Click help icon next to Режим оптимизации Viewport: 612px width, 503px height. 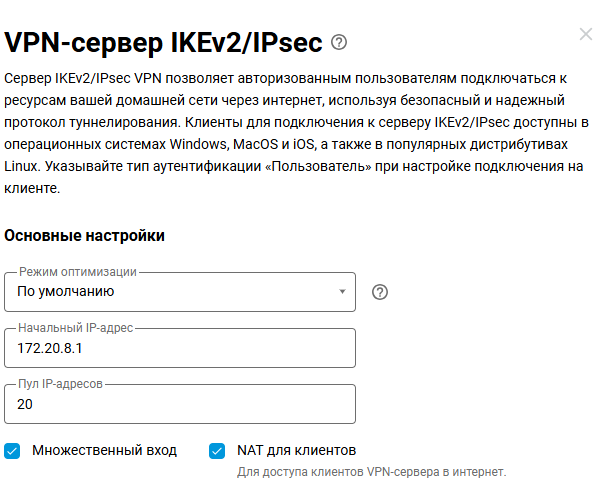(380, 292)
